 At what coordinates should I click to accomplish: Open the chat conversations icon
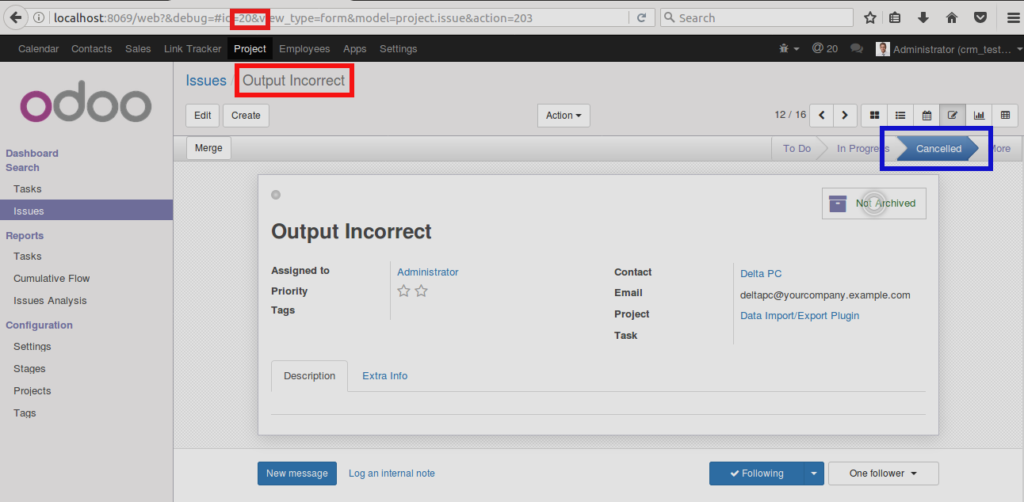pyautogui.click(x=857, y=49)
